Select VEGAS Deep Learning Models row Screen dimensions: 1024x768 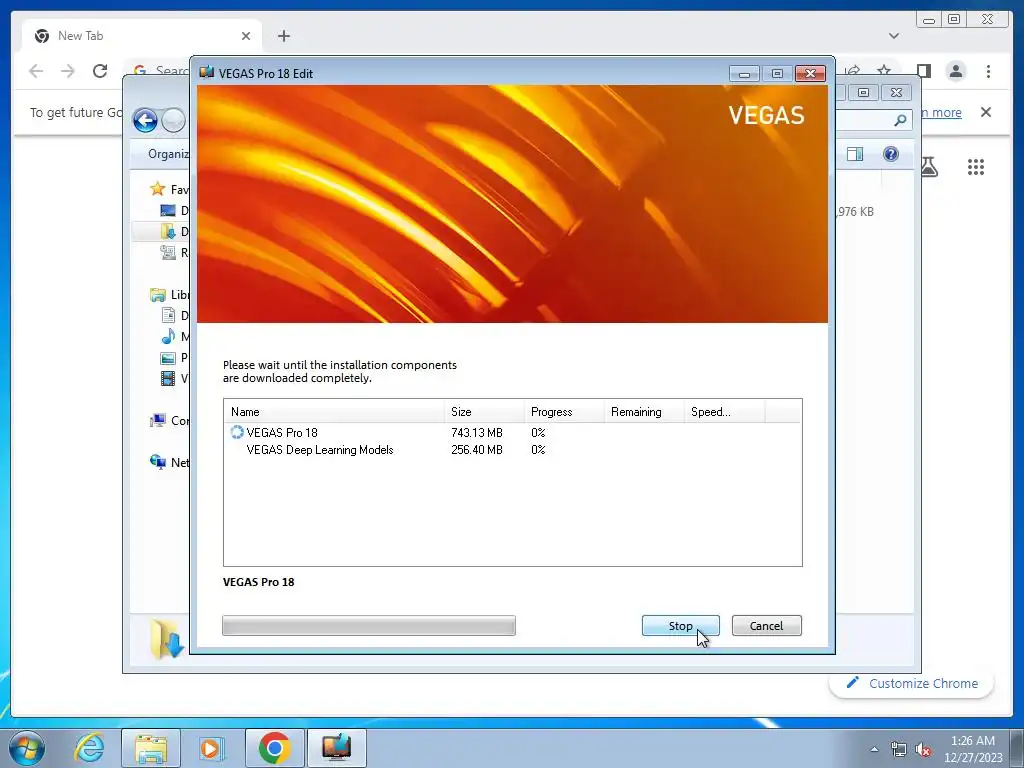(513, 449)
